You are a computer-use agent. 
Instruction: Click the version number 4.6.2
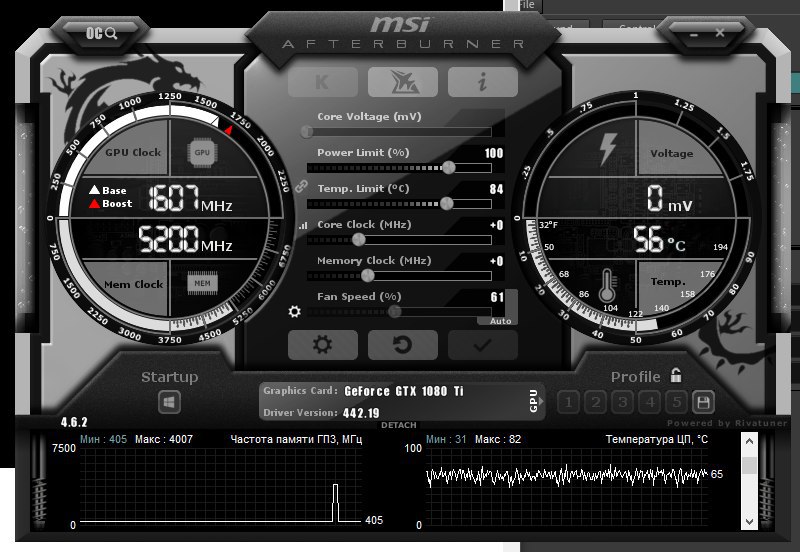(x=74, y=422)
